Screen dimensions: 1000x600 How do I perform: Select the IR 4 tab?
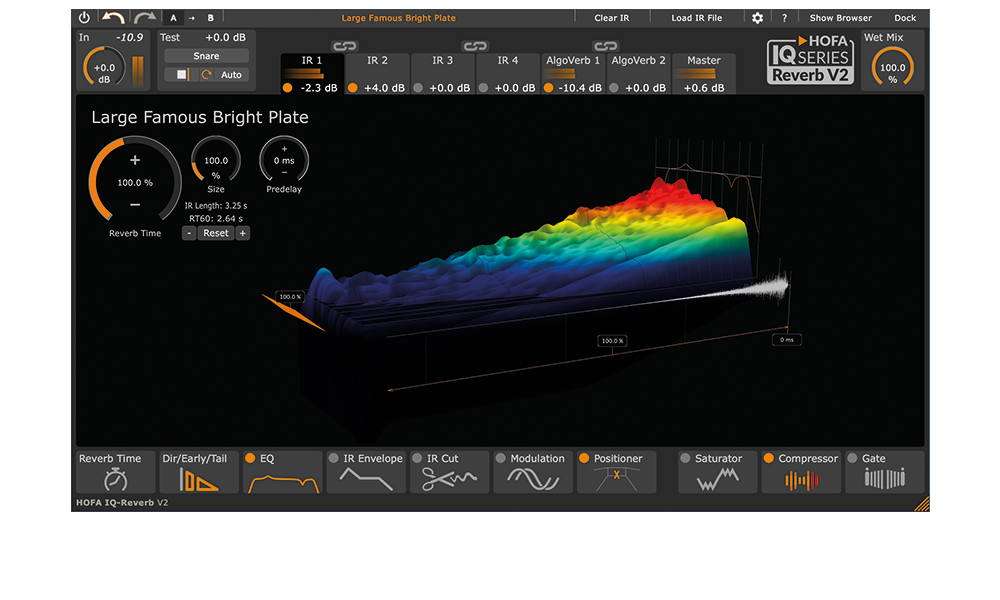click(x=508, y=74)
